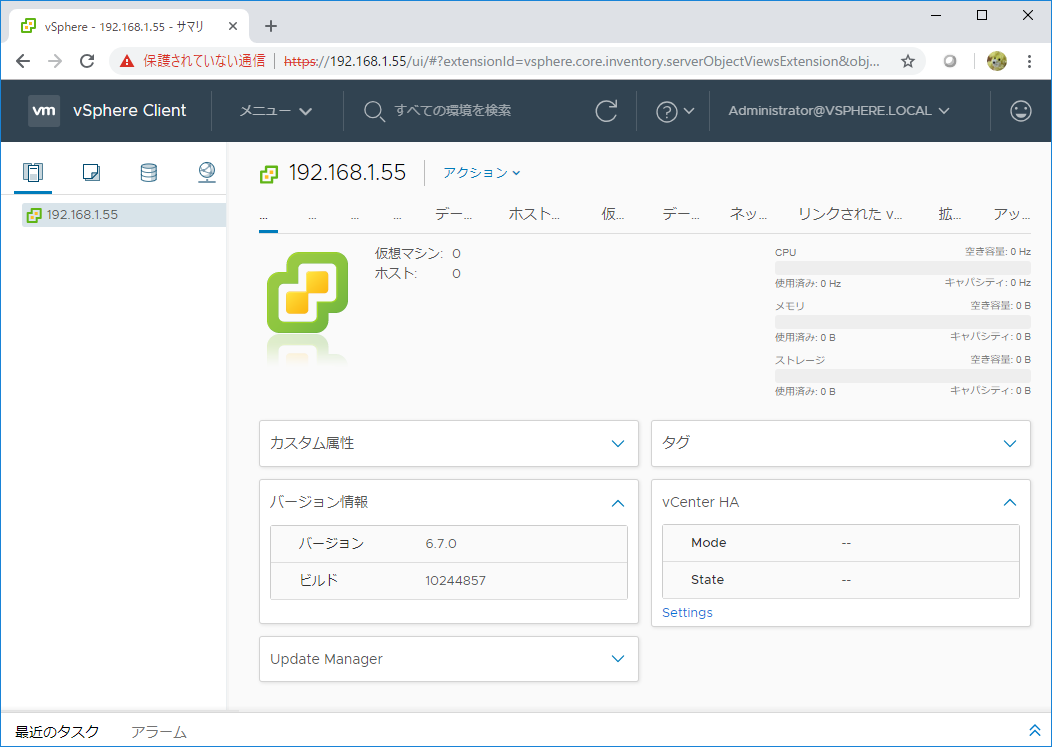Open Chrome three-dot menu
Viewport: 1052px width, 747px height.
[x=1029, y=62]
